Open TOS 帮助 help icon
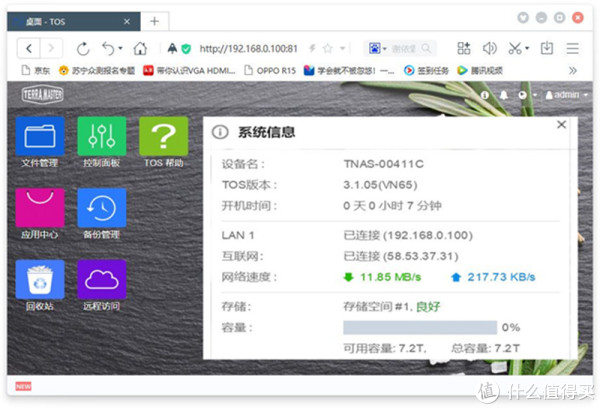This screenshot has height=409, width=600. (x=163, y=136)
